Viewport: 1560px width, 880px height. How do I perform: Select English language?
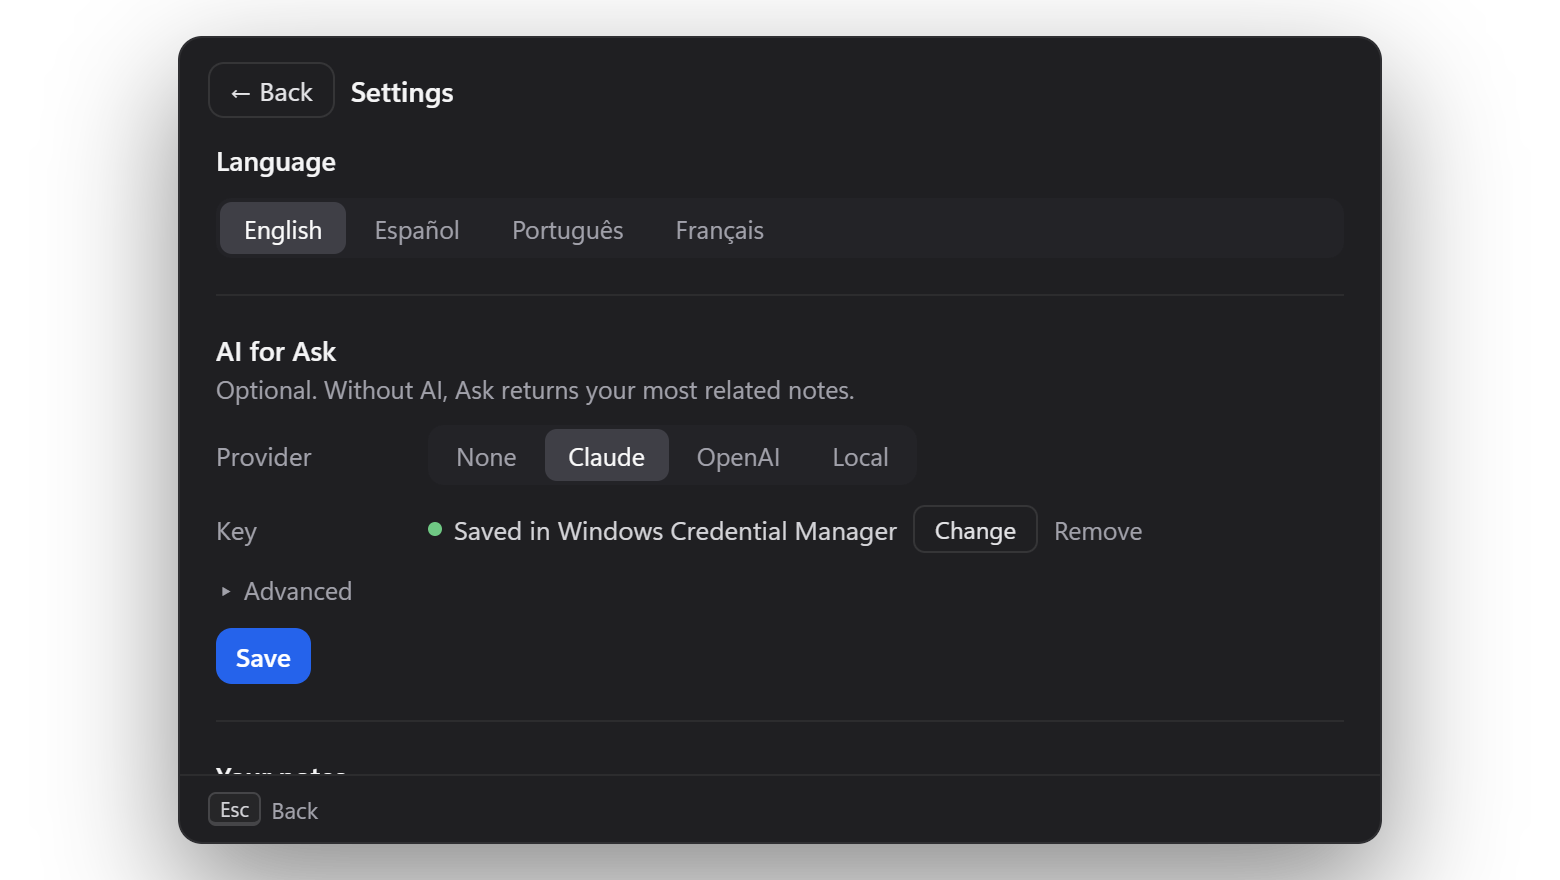283,229
